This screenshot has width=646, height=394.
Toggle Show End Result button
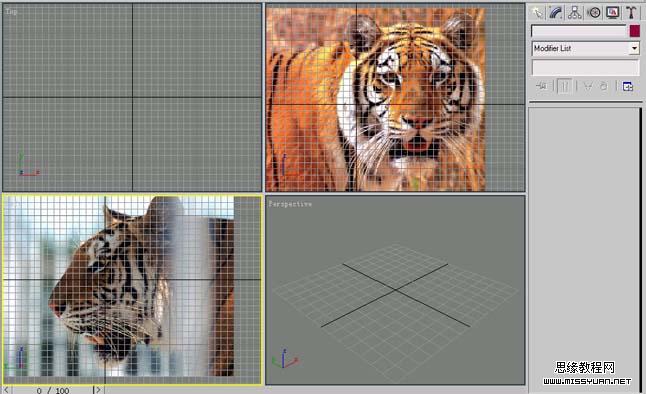pos(564,86)
